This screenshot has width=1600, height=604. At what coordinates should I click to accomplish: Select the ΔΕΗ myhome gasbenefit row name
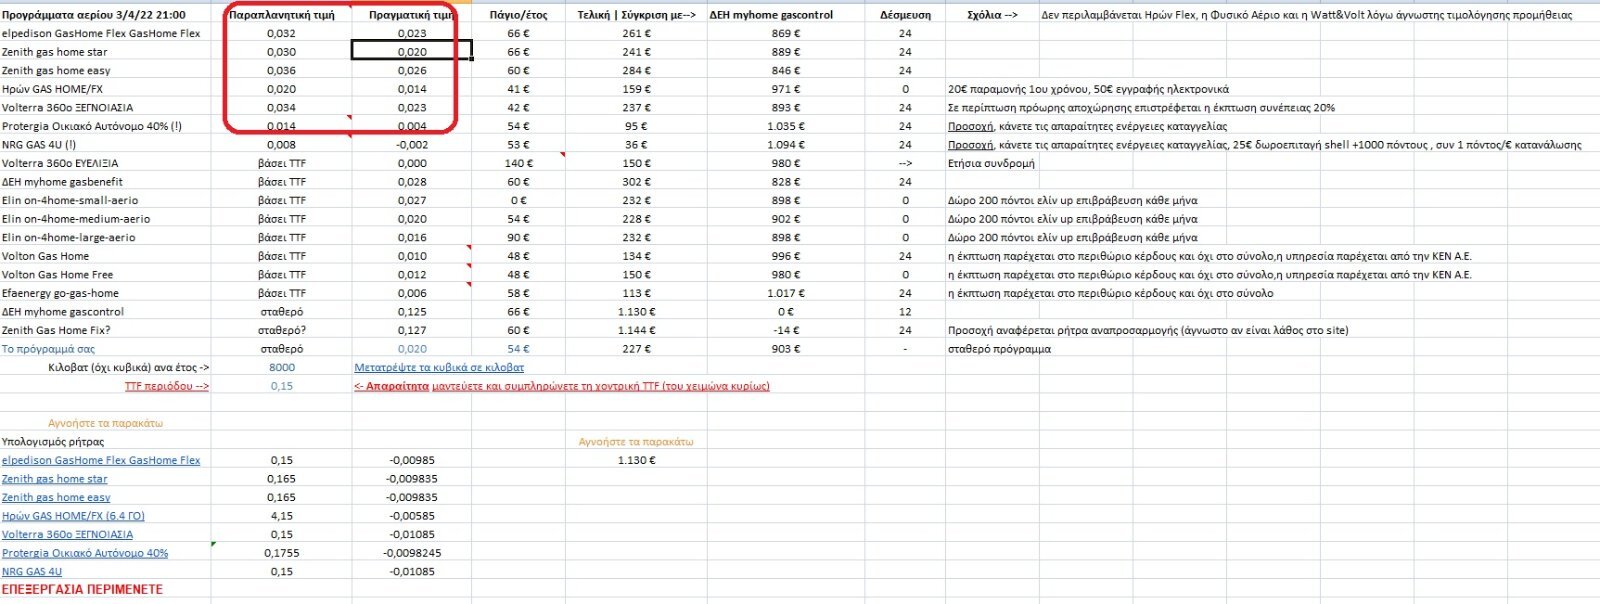point(62,182)
